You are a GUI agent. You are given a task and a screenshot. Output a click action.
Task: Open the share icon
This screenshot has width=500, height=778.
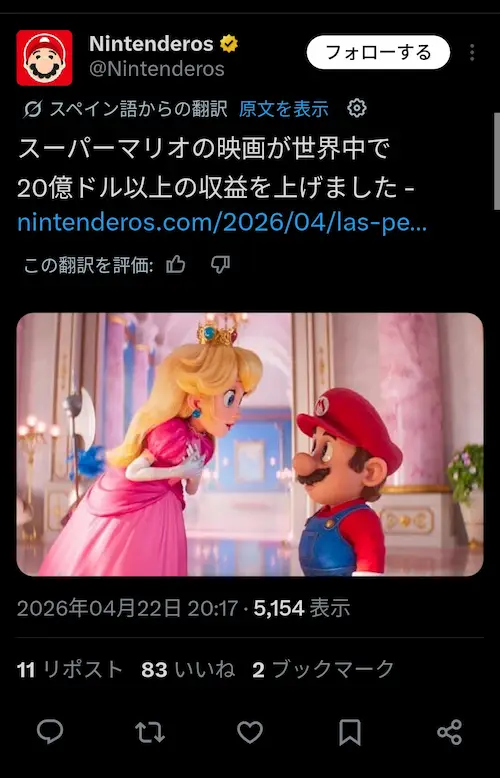[x=449, y=732]
